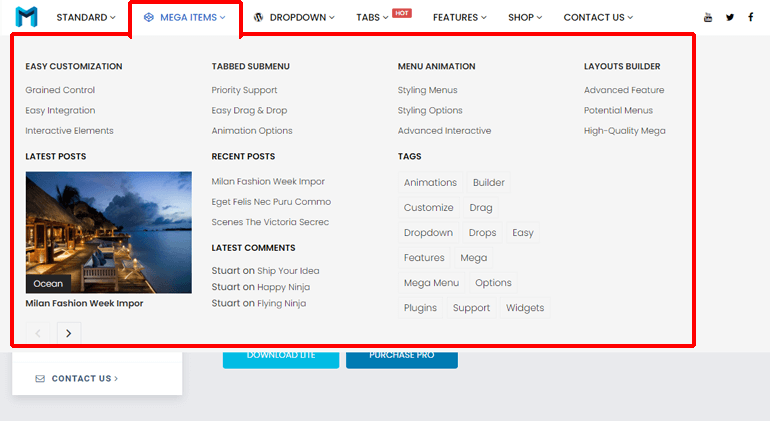Screen dimensions: 770x421
Task: Click the envelope icon beside Contact Us
Action: coord(40,379)
